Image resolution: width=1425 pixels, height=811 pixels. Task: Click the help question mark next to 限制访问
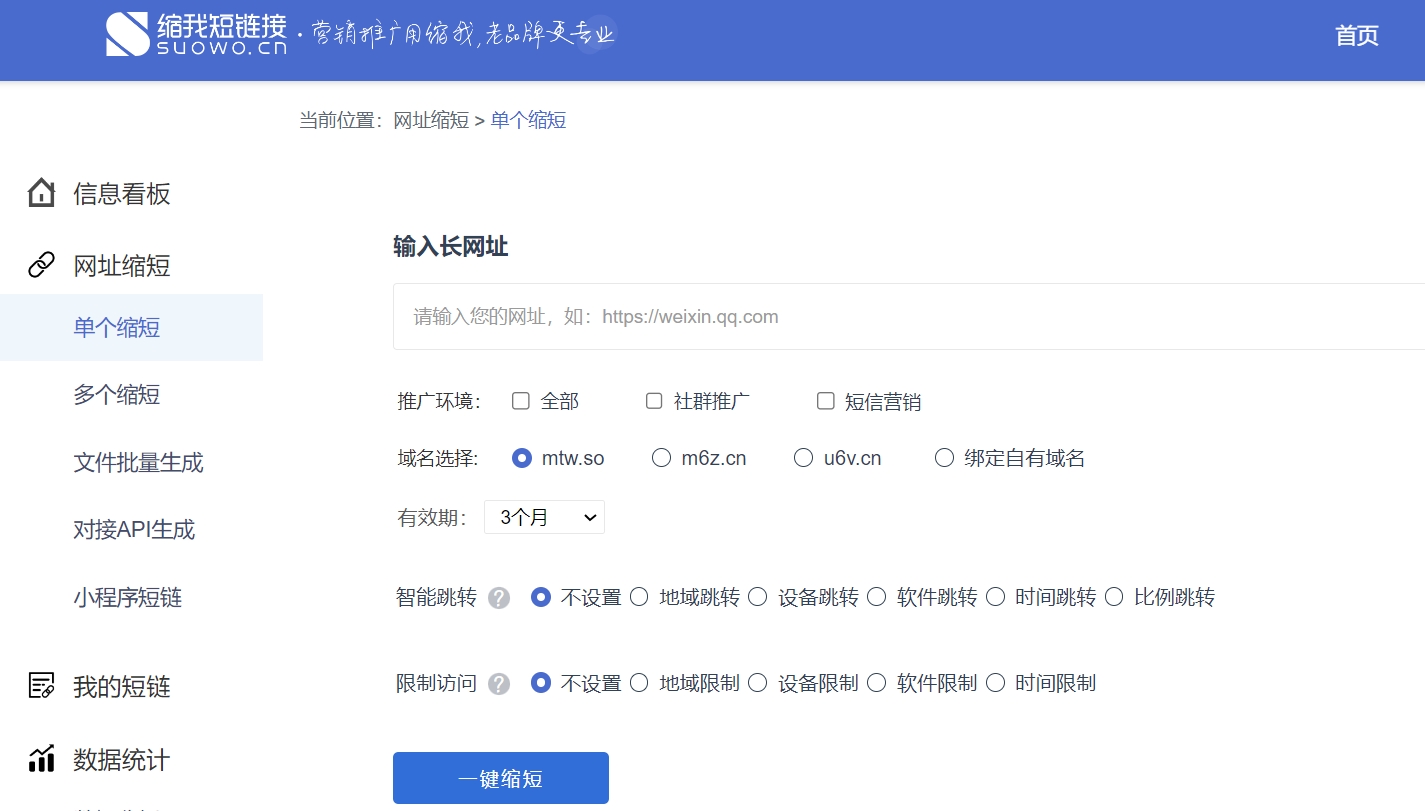point(499,684)
